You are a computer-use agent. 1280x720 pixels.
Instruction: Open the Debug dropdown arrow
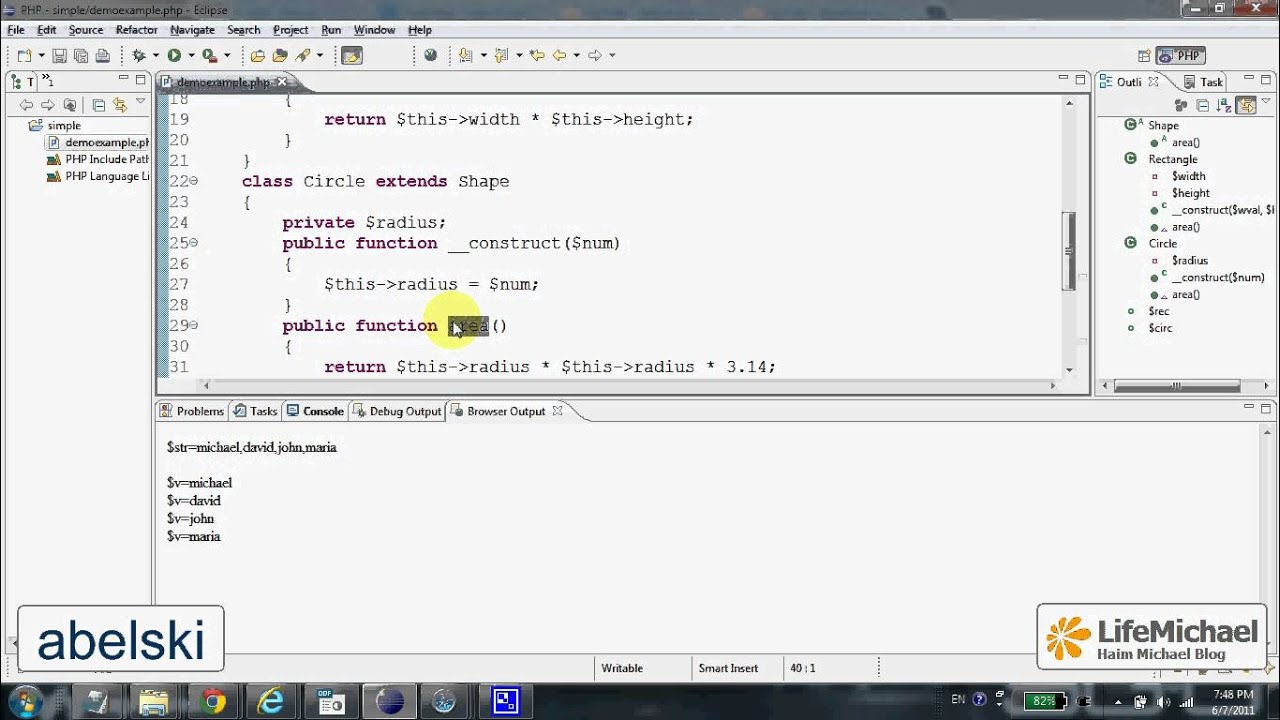coord(155,56)
